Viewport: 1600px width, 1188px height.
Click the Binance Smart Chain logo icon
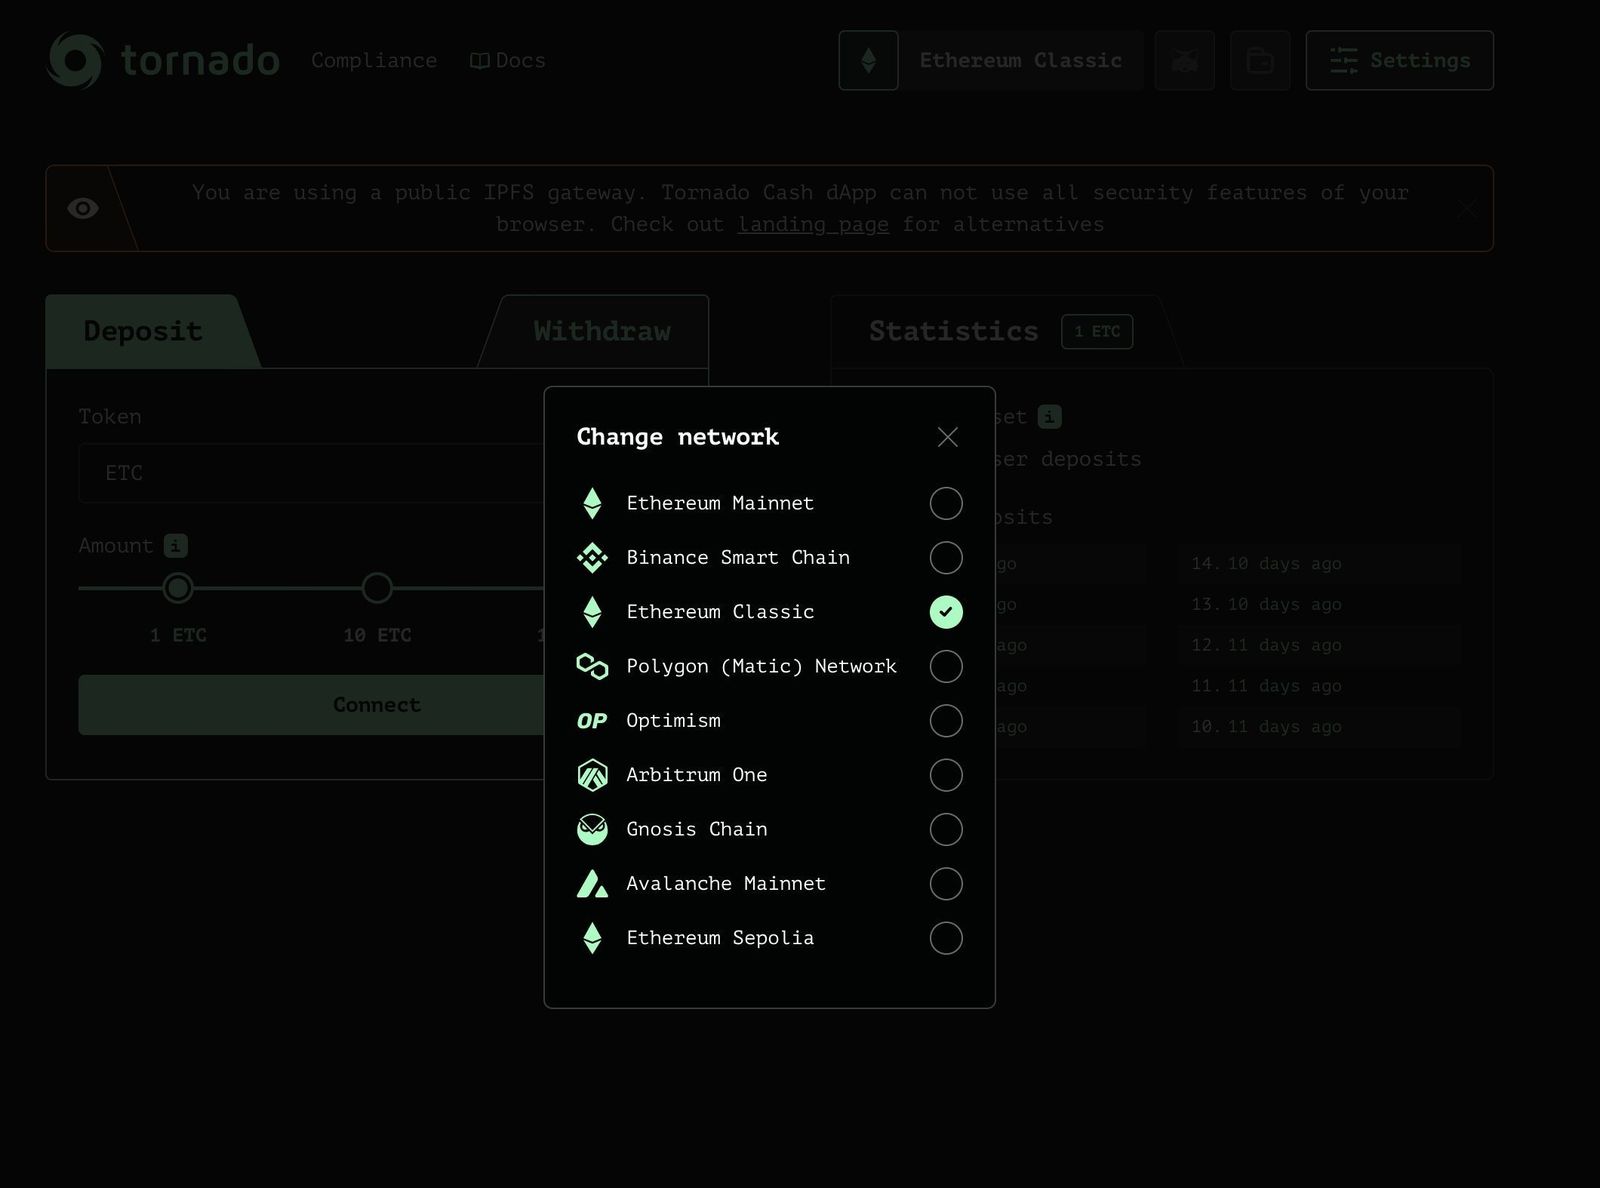592,558
